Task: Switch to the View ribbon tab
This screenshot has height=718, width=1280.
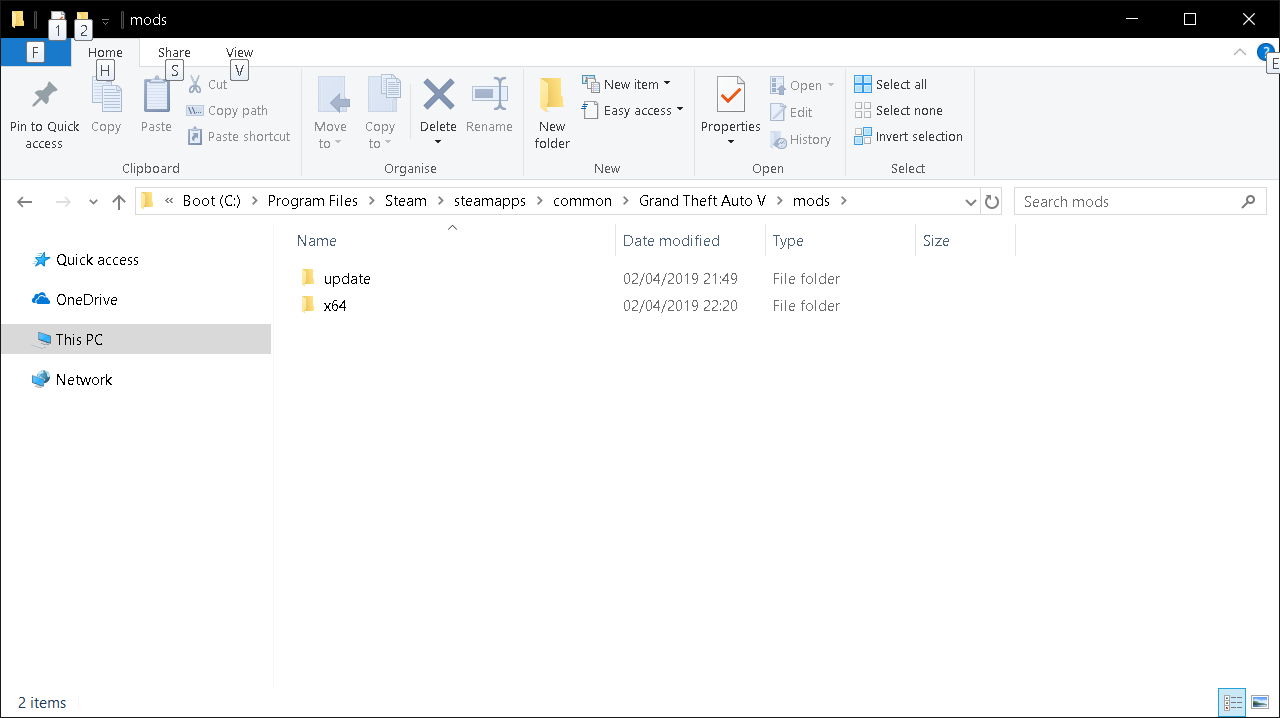Action: 239,53
